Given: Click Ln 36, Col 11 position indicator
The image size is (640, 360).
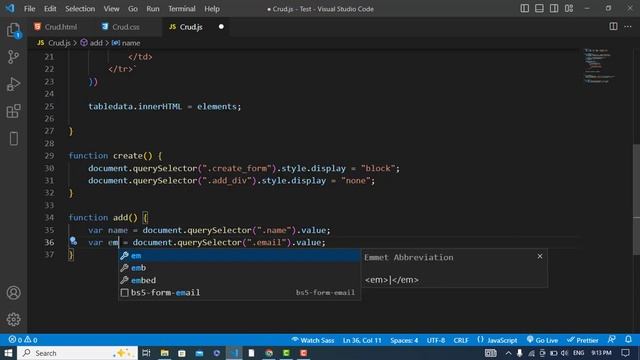Looking at the screenshot, I should 362,340.
